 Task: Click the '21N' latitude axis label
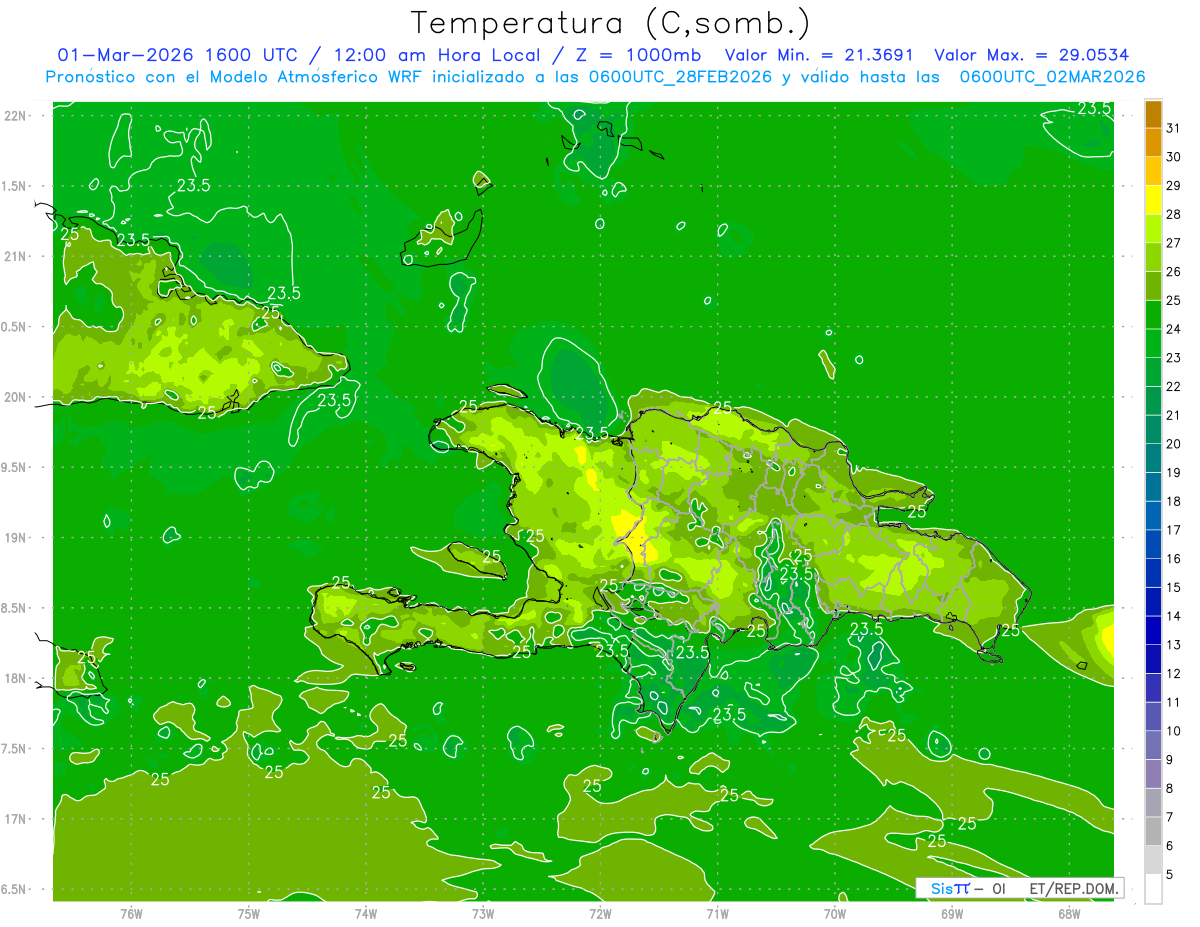pos(15,256)
